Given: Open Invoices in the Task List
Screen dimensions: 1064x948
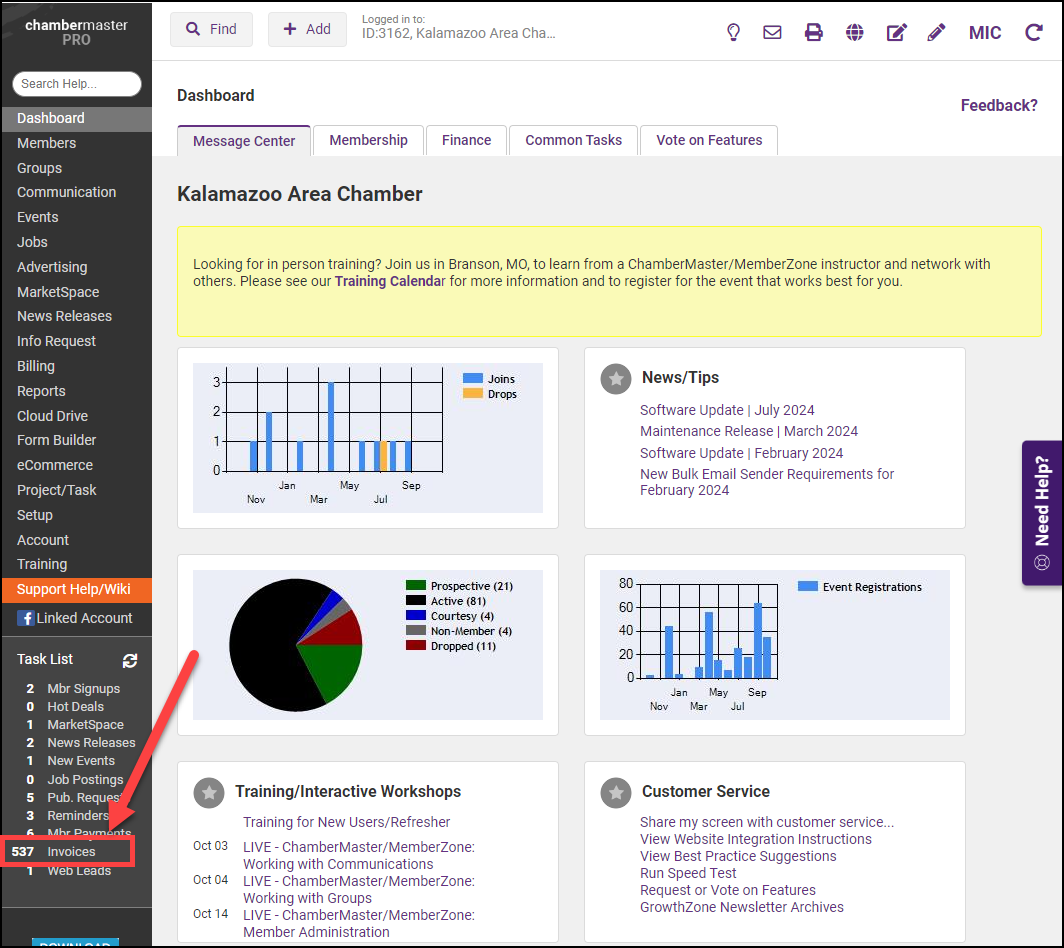Looking at the screenshot, I should click(x=71, y=852).
